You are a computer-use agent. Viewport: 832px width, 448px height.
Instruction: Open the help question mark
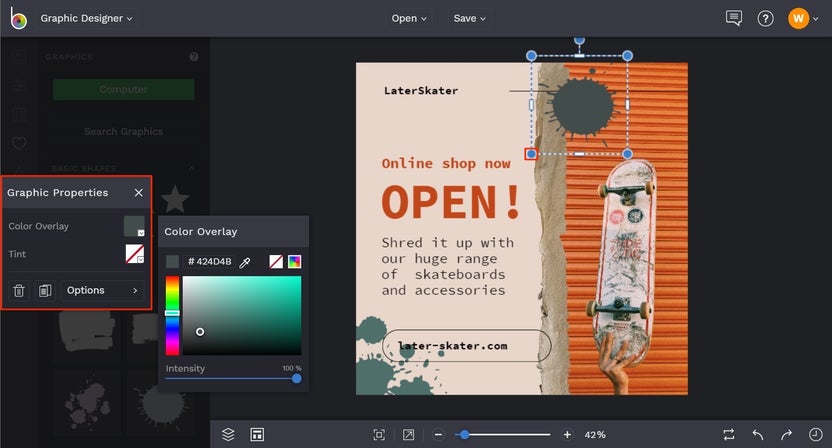(765, 19)
